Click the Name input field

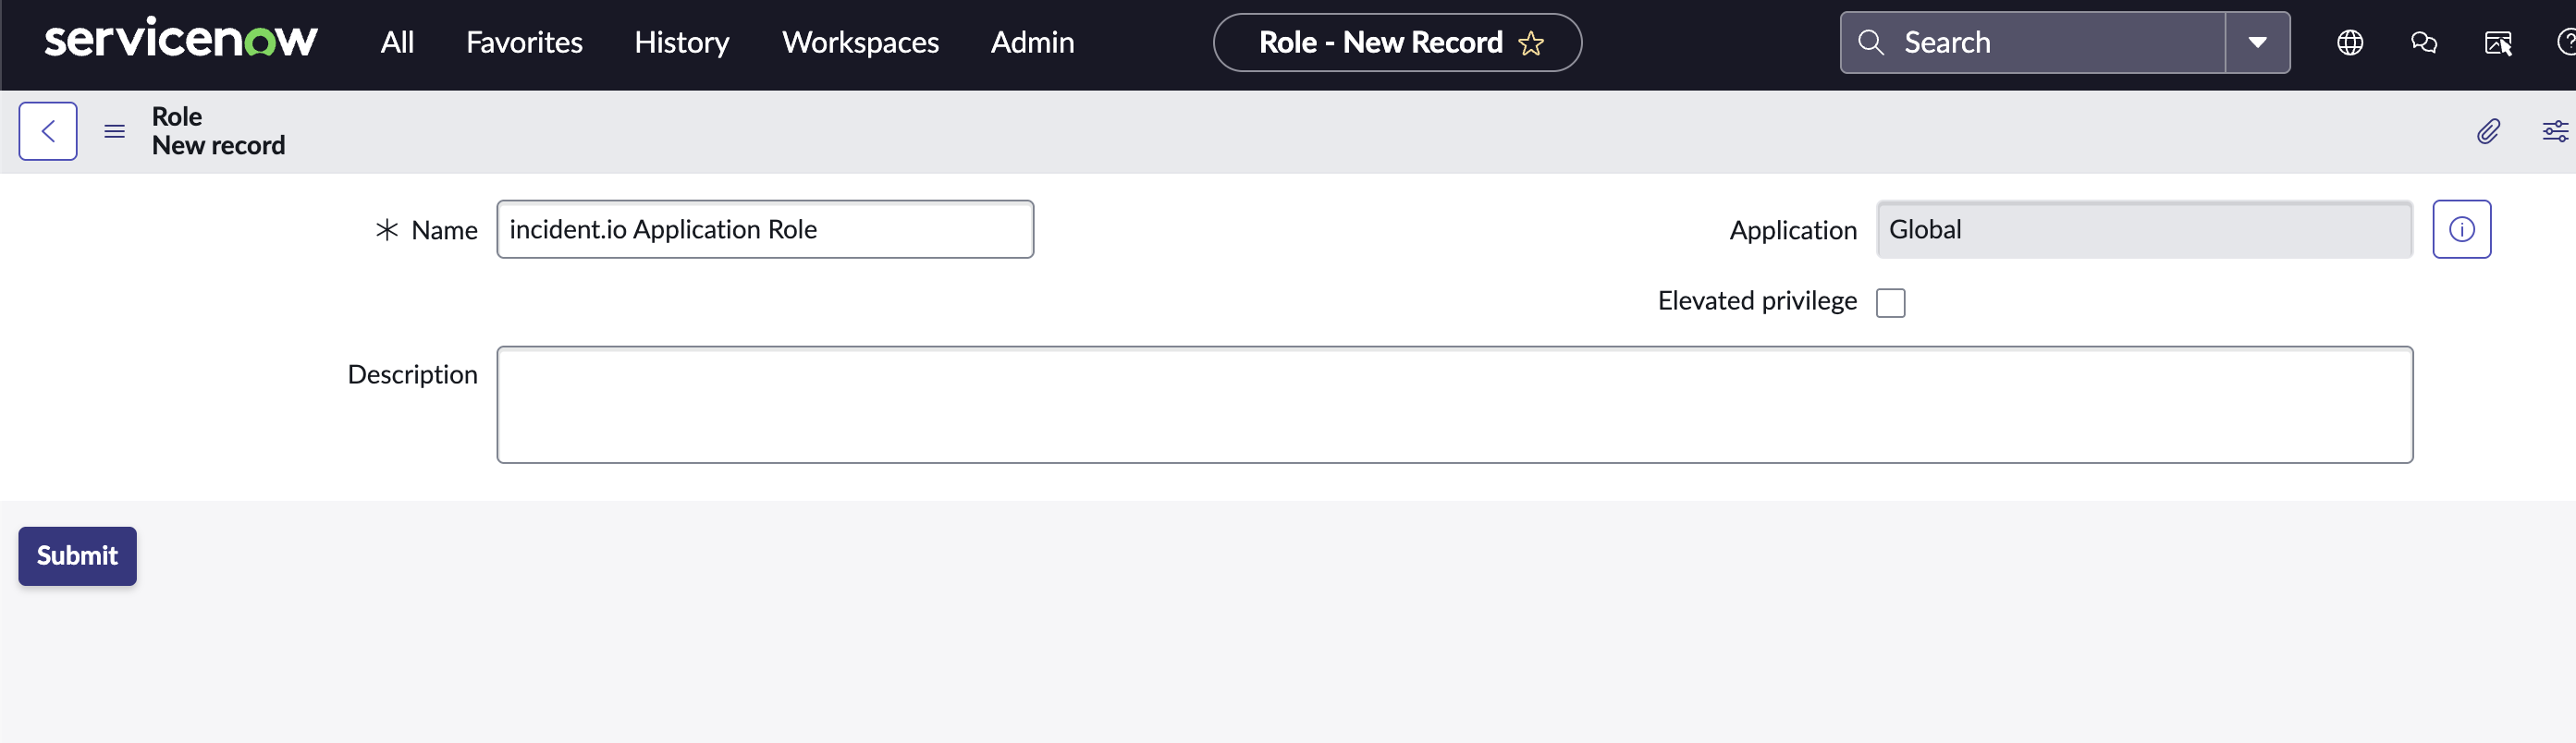[x=765, y=229]
